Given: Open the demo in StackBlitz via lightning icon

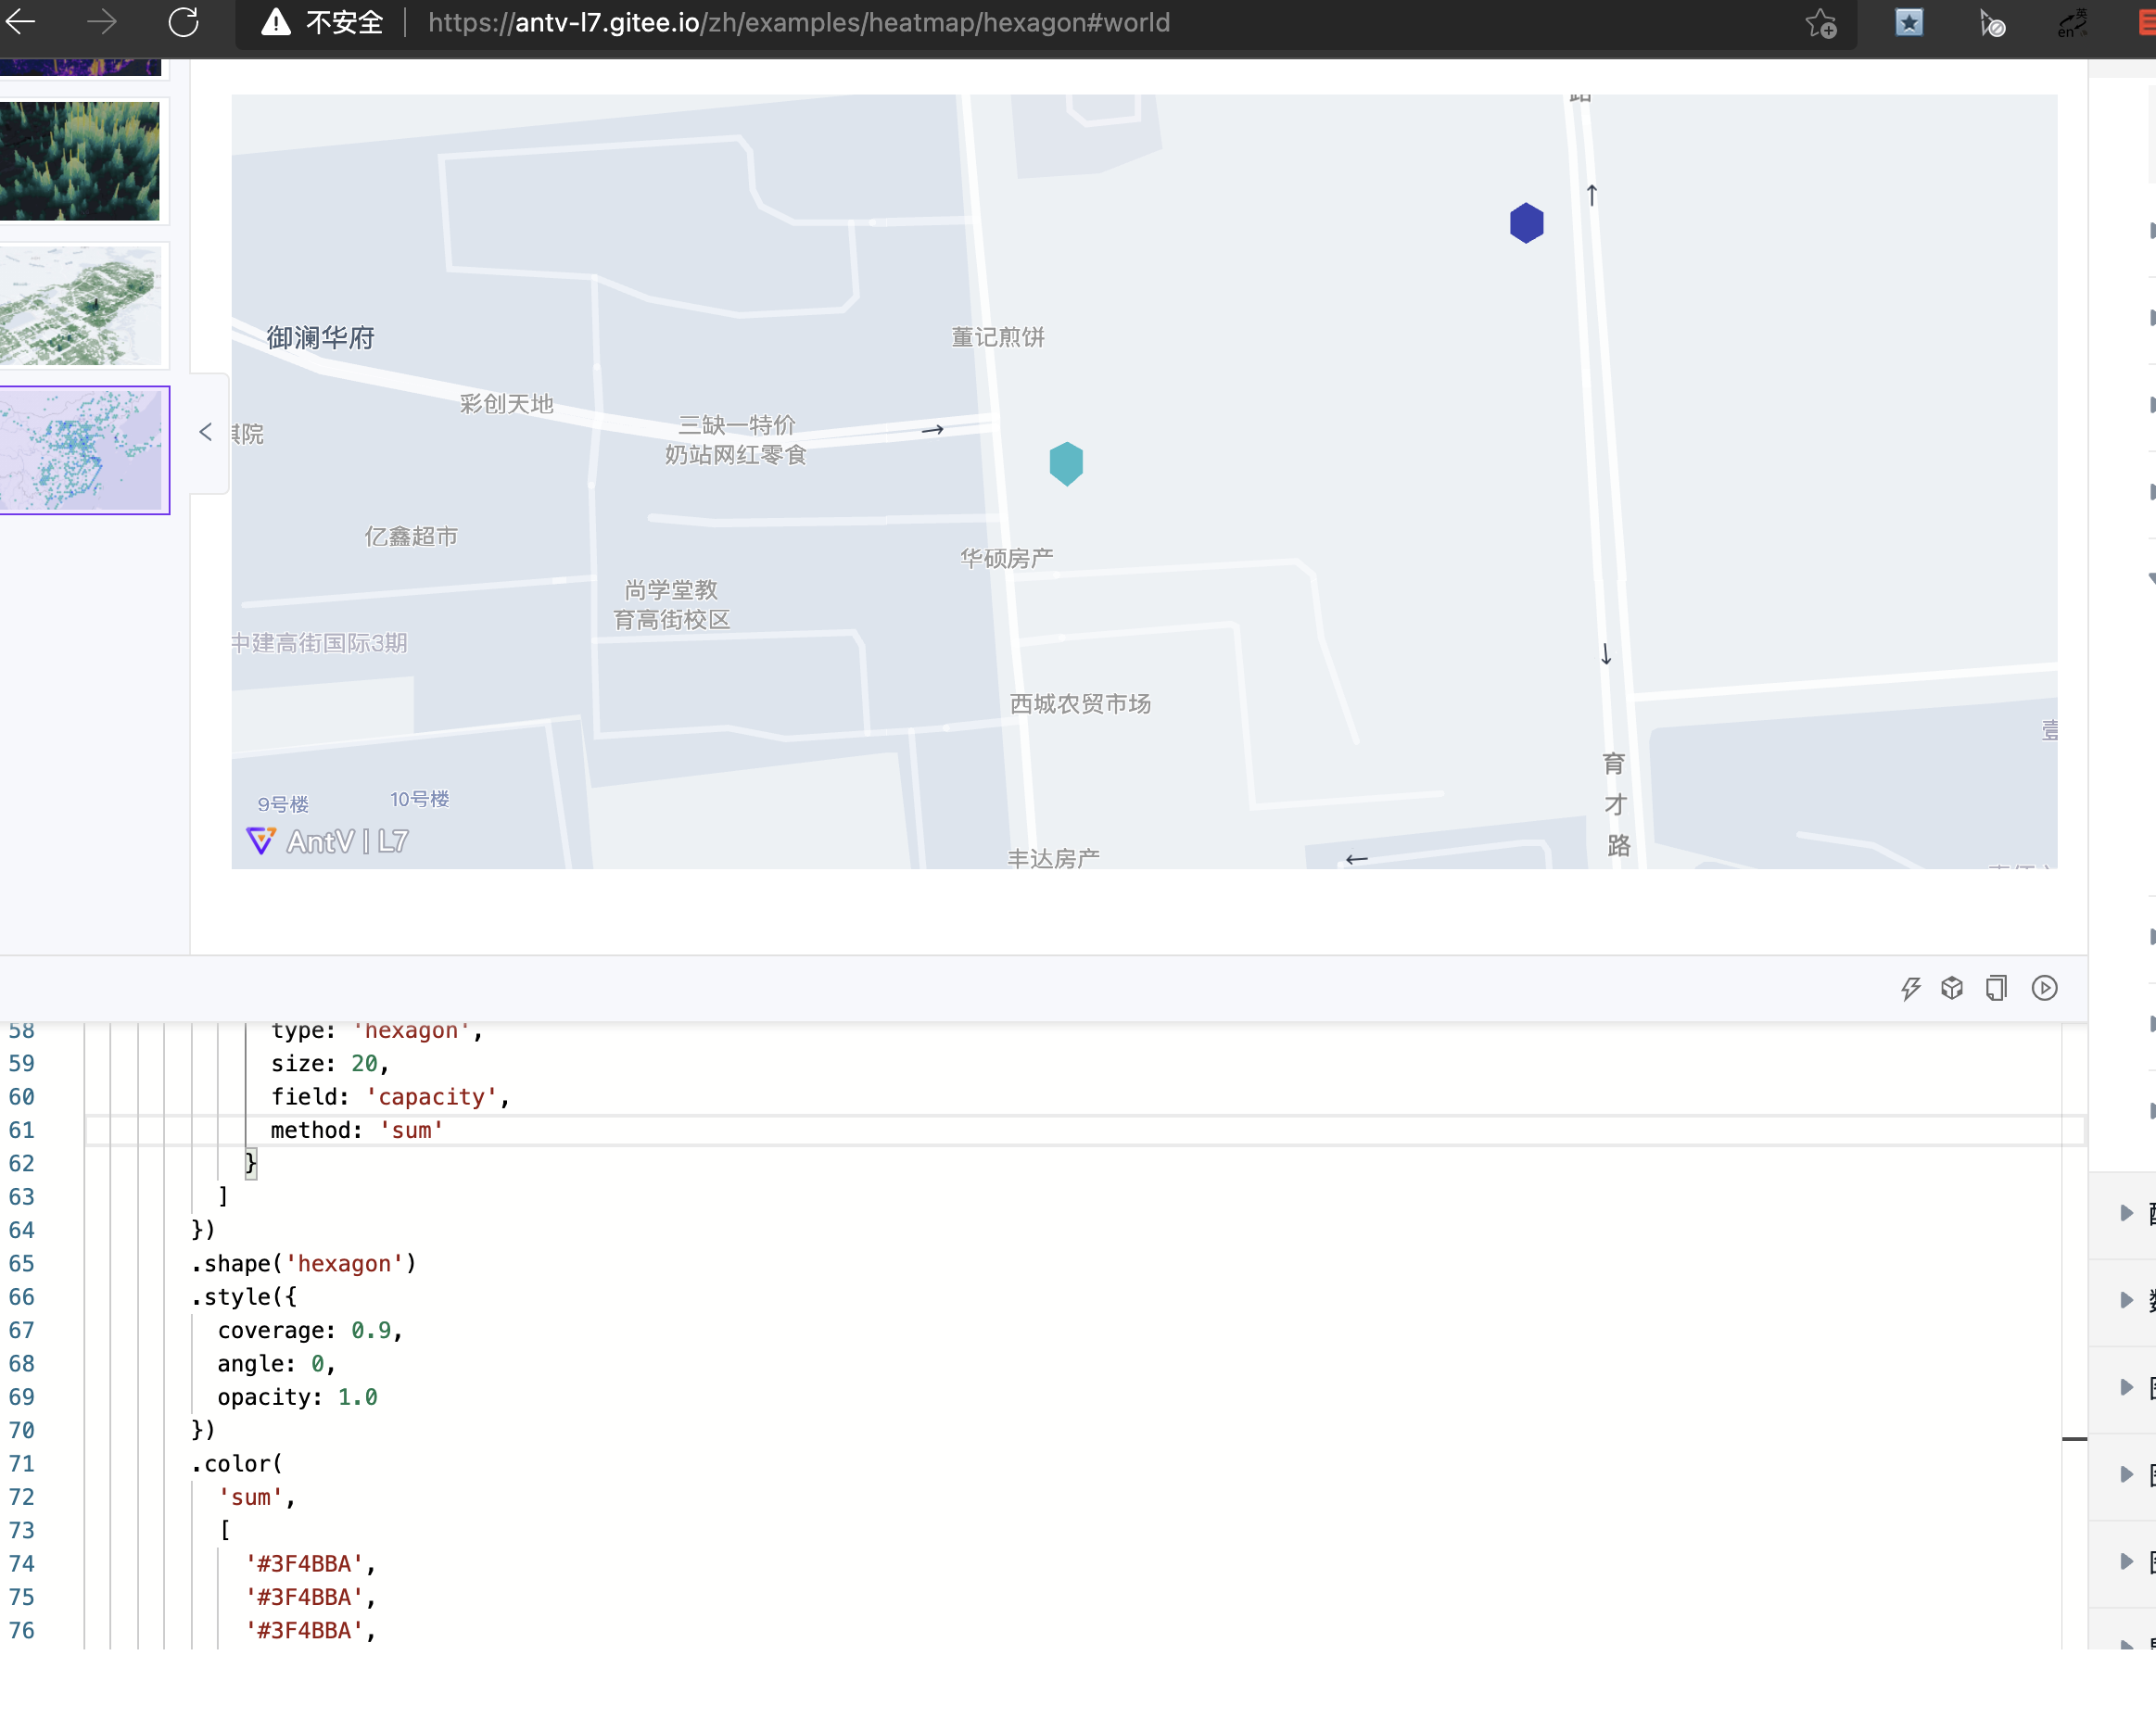Looking at the screenshot, I should pyautogui.click(x=1911, y=988).
